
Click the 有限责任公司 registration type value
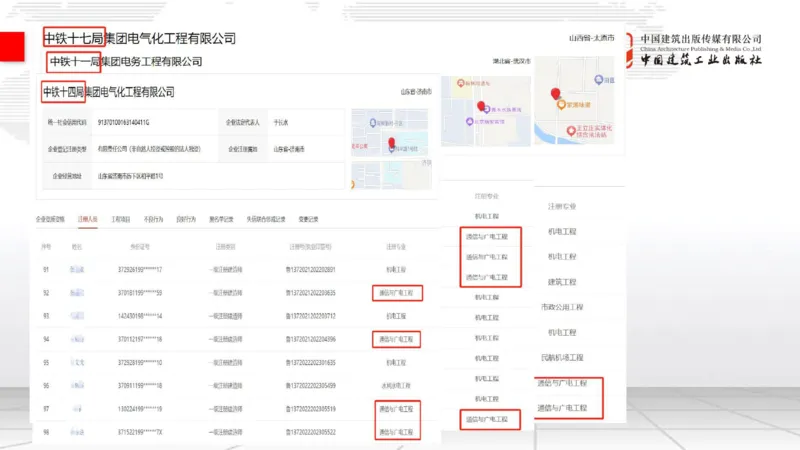click(149, 149)
